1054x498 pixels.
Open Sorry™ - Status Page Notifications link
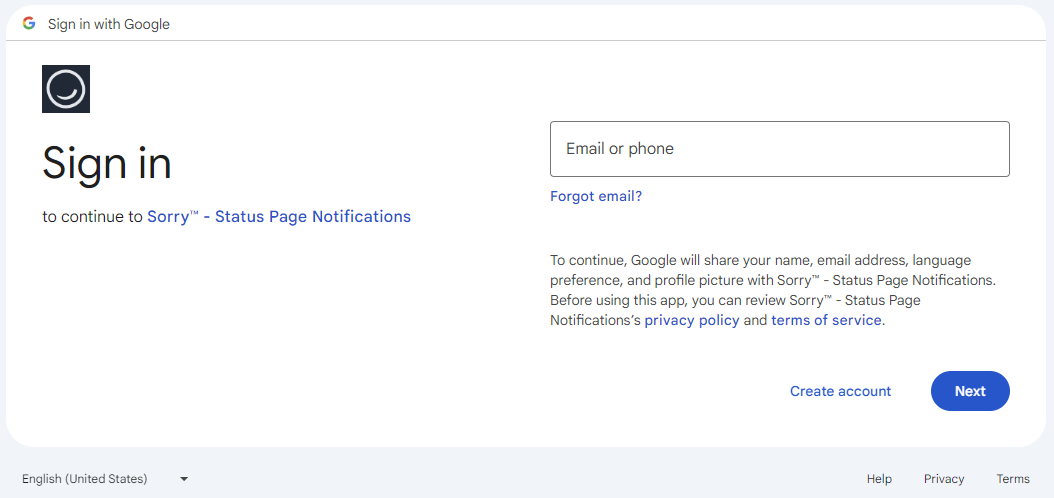[x=279, y=216]
